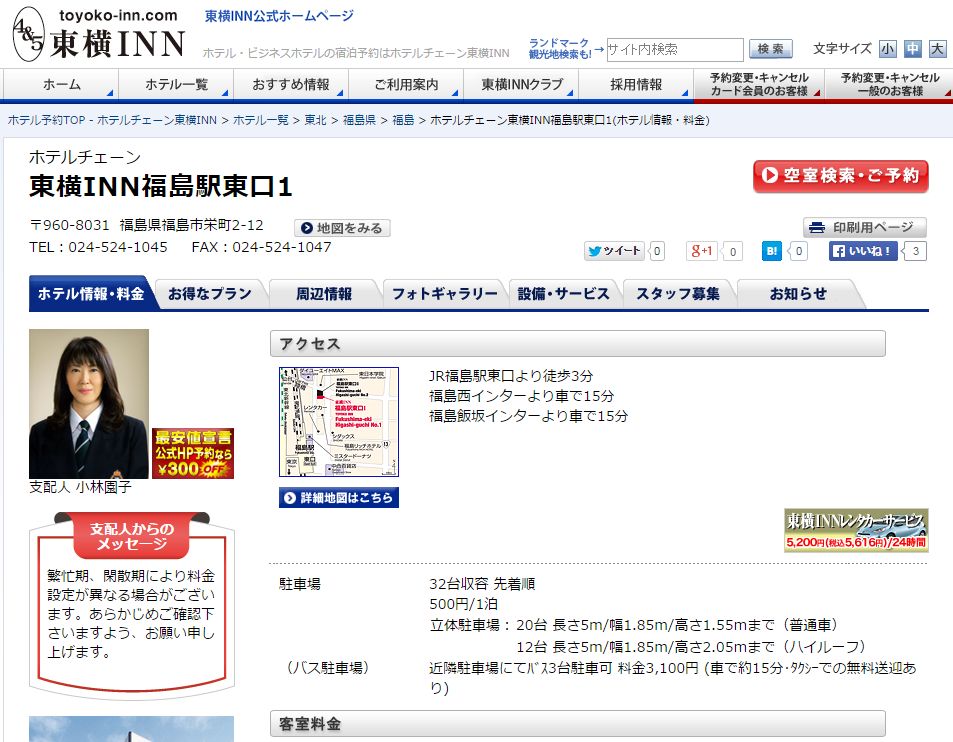The height and width of the screenshot is (742, 953).
Task: Open the ご利用案内 navigation menu
Action: (x=406, y=84)
